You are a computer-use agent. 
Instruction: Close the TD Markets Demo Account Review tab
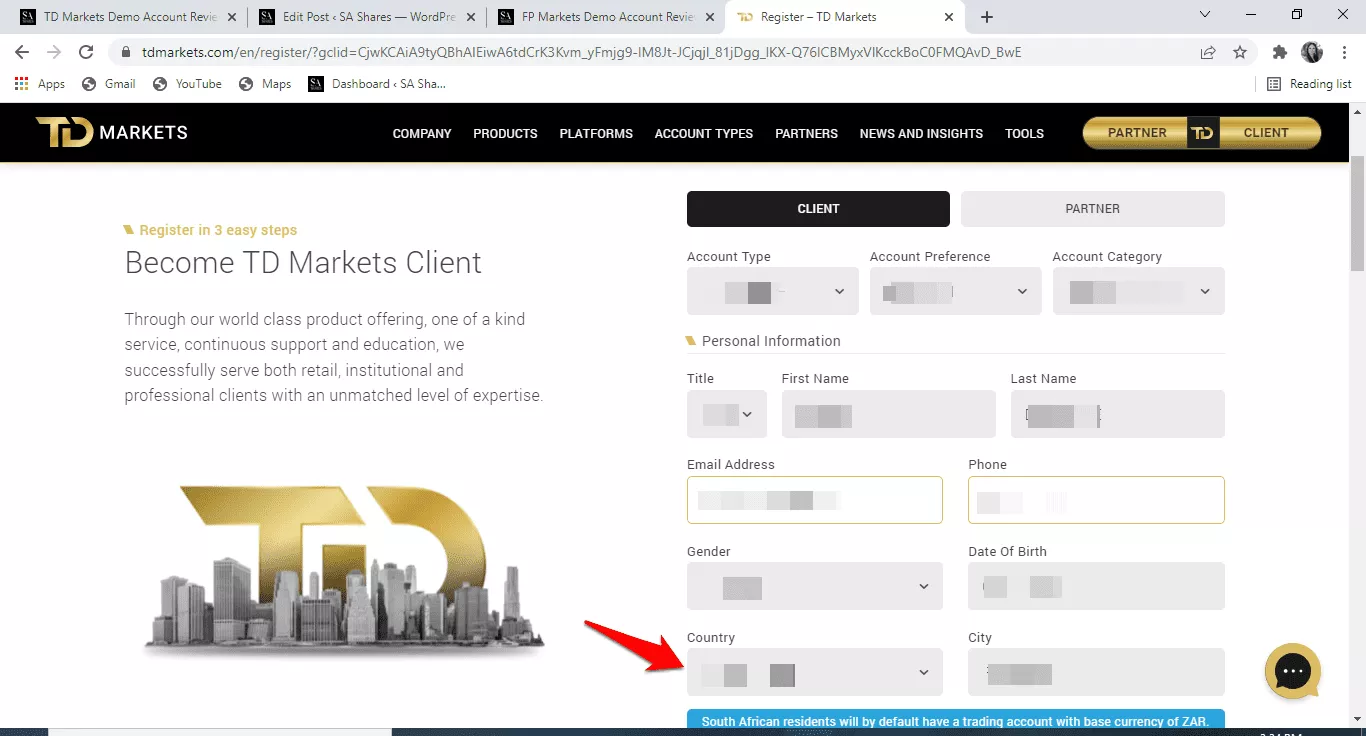(232, 17)
